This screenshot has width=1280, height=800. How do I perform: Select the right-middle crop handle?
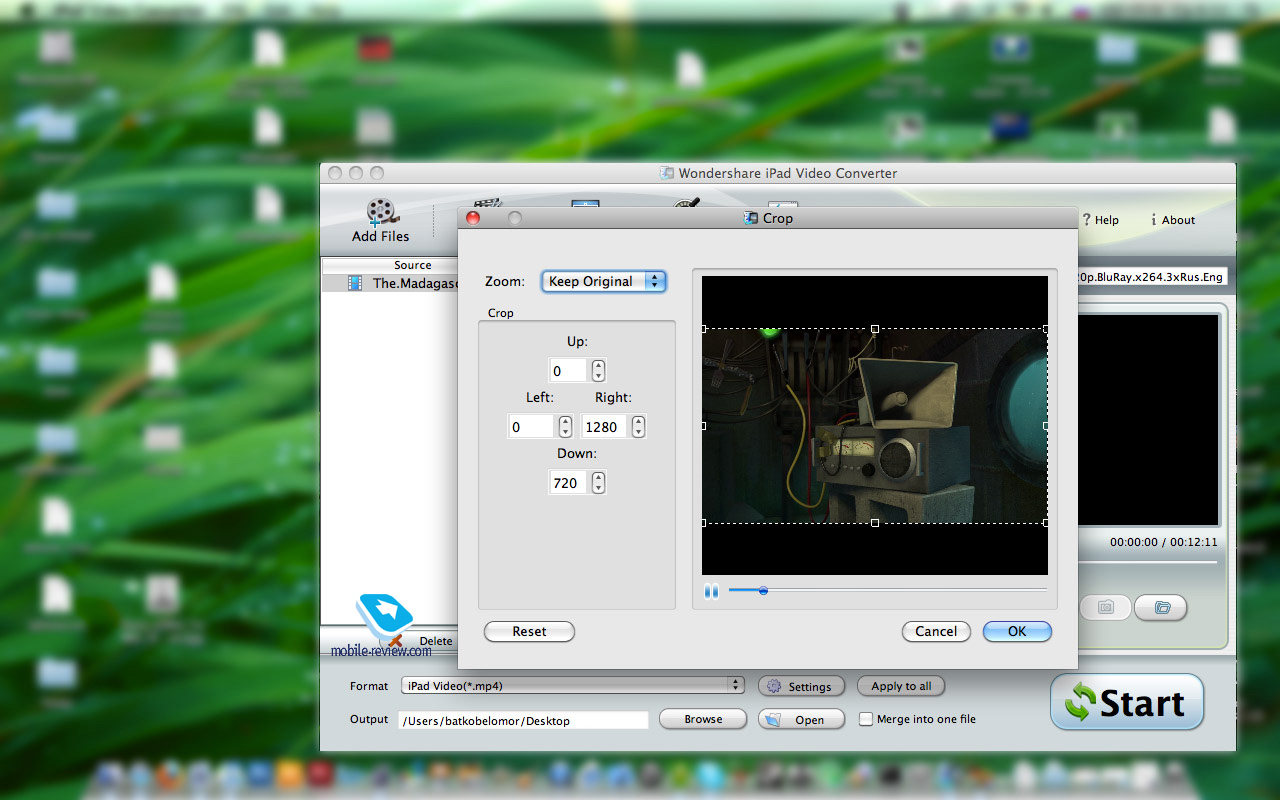point(1046,426)
